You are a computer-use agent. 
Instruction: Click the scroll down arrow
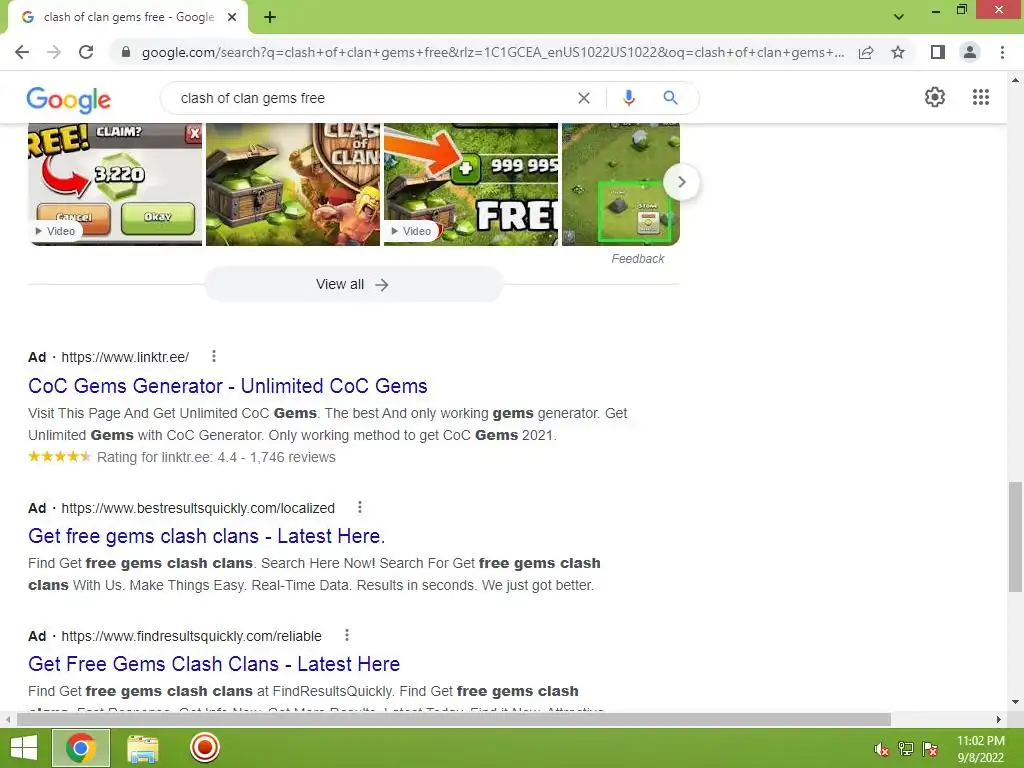coord(1015,703)
